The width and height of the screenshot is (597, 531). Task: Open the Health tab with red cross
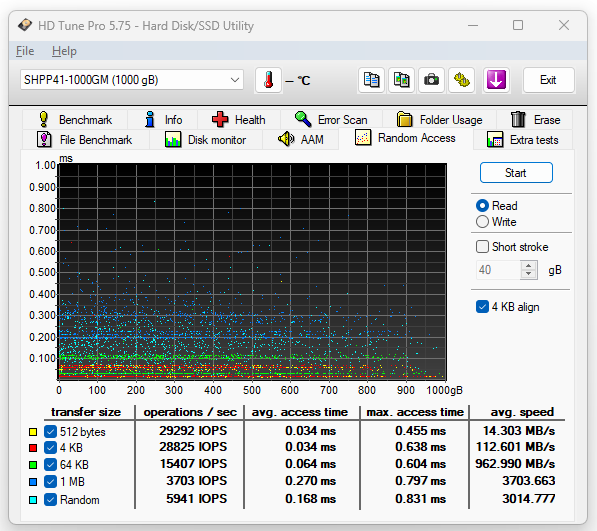point(239,120)
